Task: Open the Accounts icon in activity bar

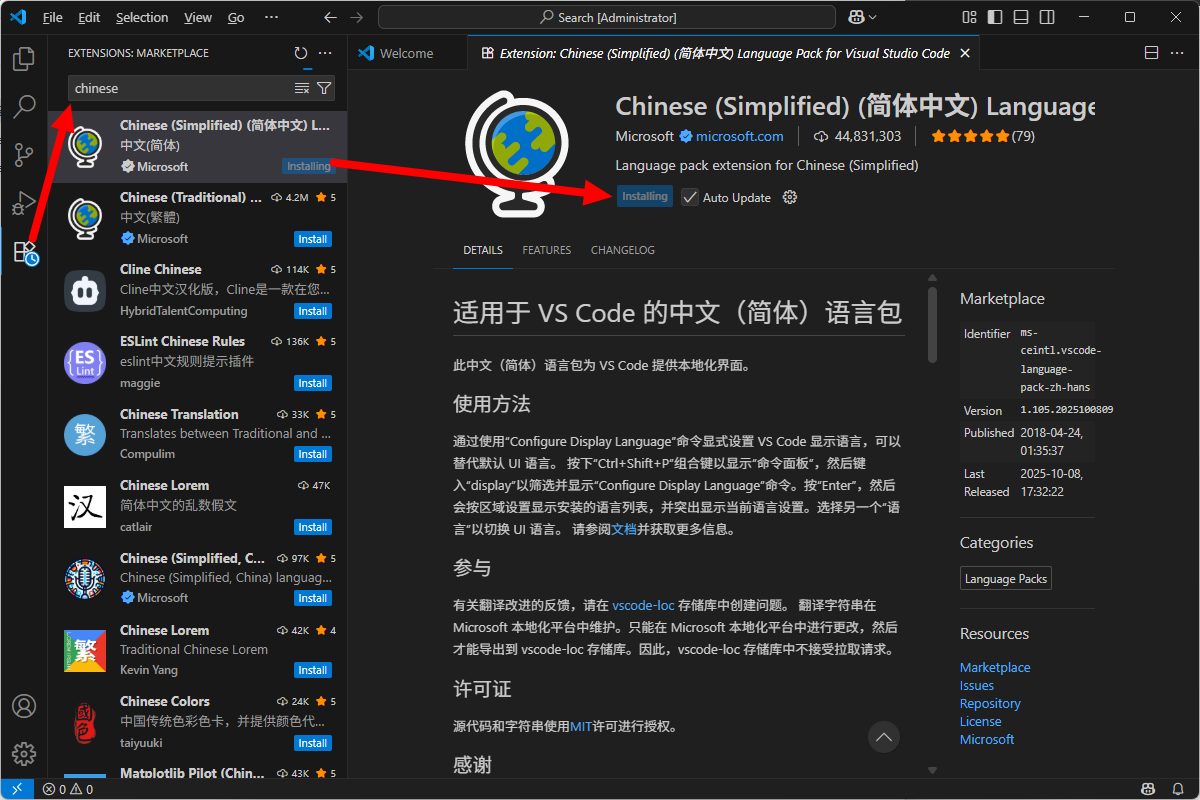Action: point(24,706)
